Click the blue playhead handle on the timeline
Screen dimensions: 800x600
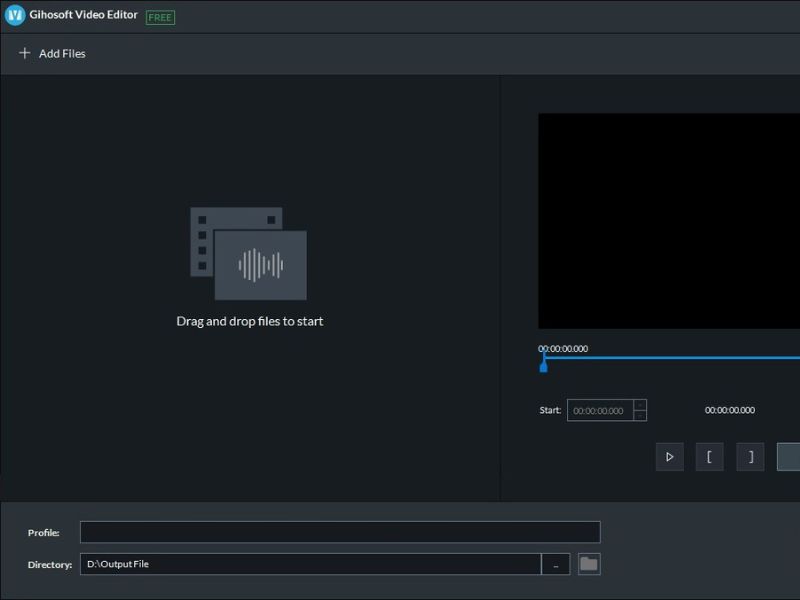coord(543,366)
